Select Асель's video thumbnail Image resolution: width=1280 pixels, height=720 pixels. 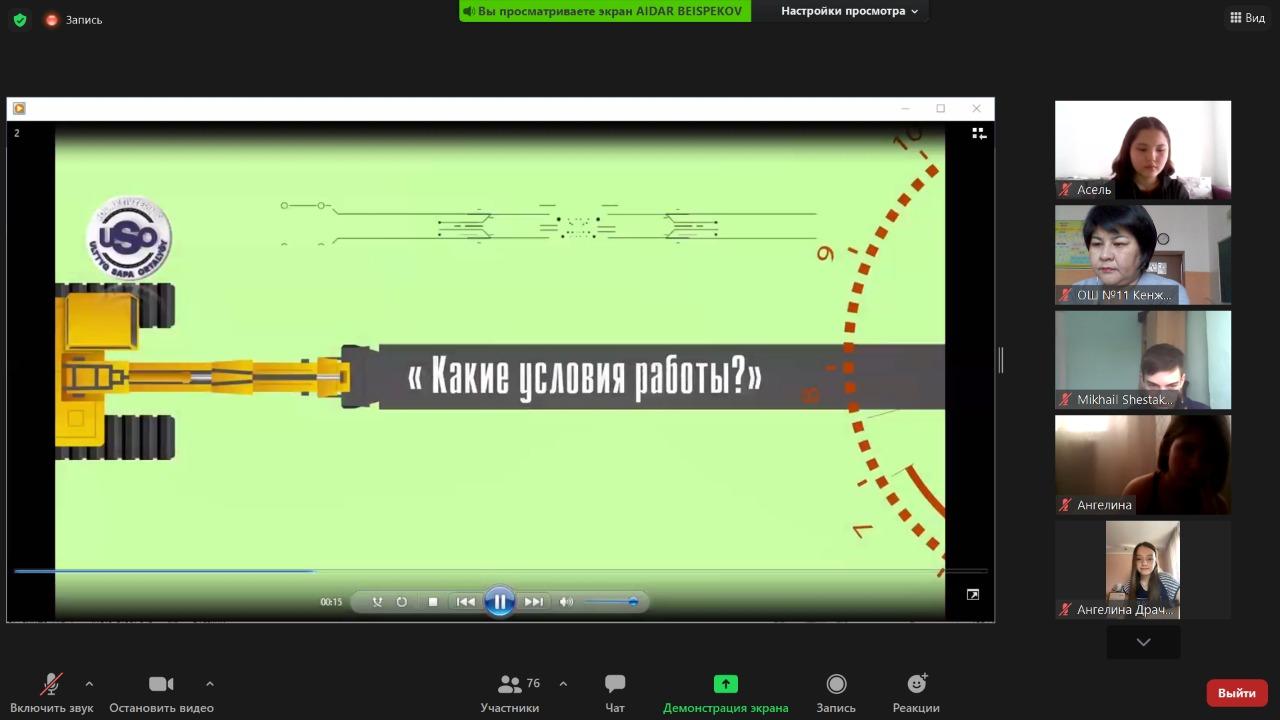point(1142,149)
